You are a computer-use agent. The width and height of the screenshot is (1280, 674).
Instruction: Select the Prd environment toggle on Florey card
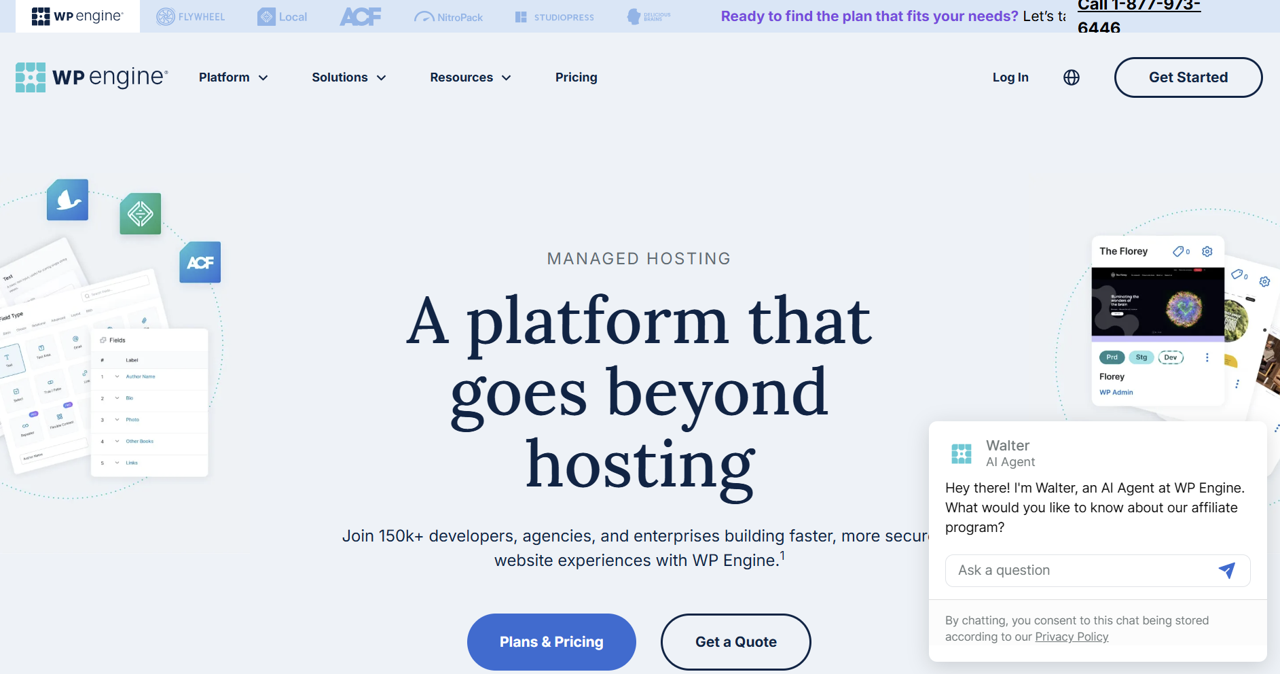pos(1112,356)
